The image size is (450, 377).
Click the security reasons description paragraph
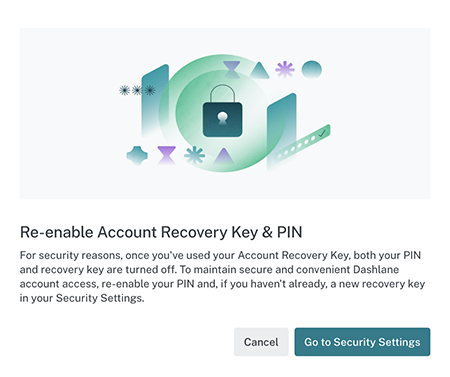[222, 277]
